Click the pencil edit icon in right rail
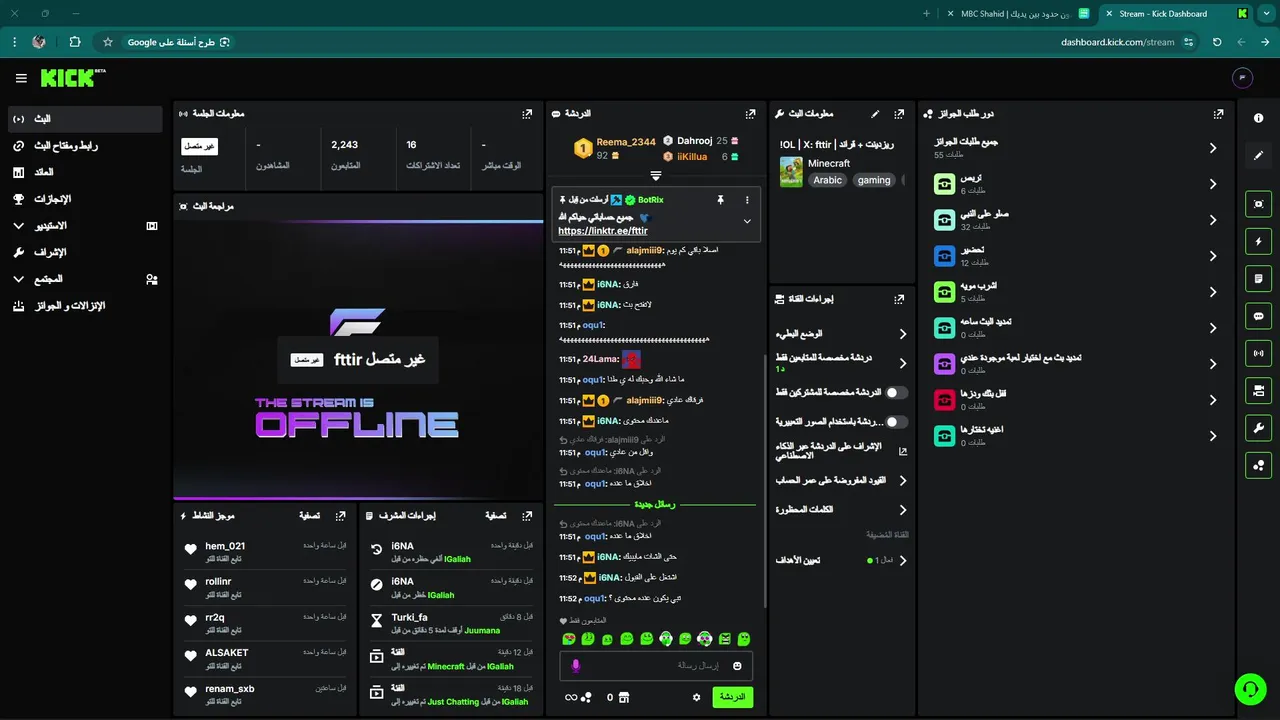The image size is (1280, 720). [x=1259, y=155]
